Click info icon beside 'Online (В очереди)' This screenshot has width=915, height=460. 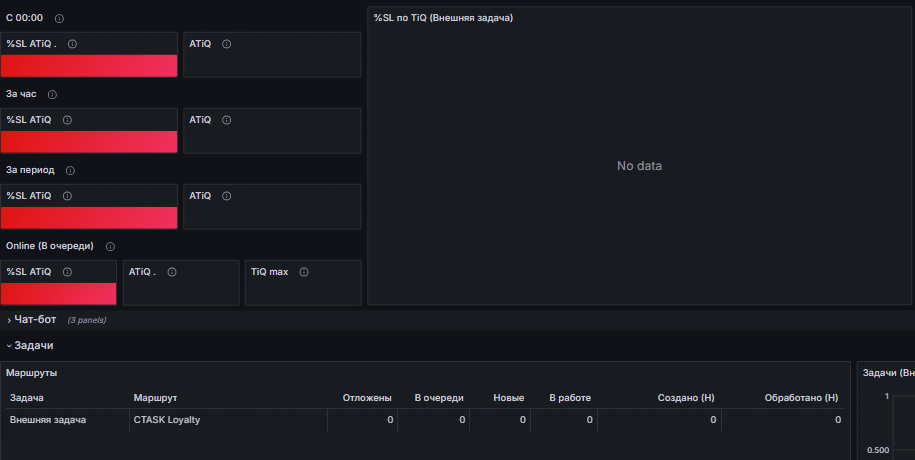pos(110,247)
